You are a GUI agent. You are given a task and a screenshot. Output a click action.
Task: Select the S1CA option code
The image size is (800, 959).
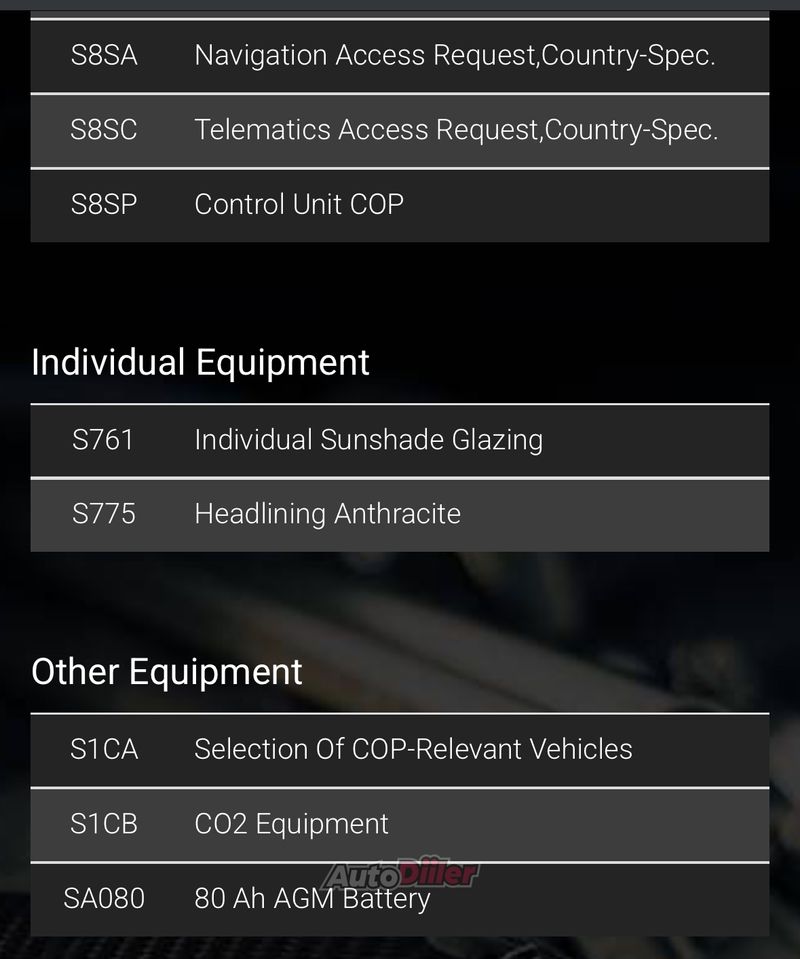(103, 749)
